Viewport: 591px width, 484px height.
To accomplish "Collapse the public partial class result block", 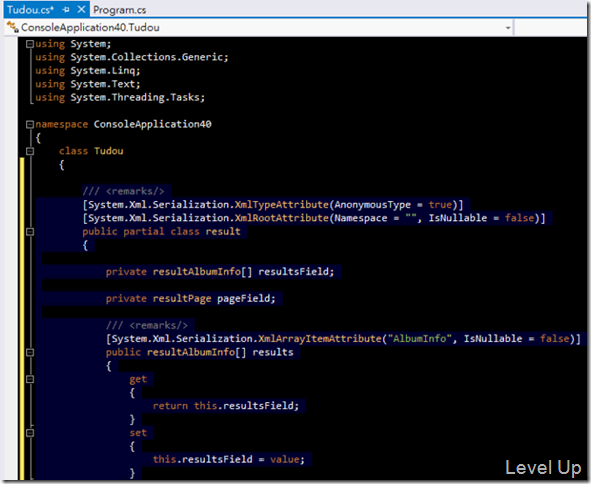I will point(30,232).
